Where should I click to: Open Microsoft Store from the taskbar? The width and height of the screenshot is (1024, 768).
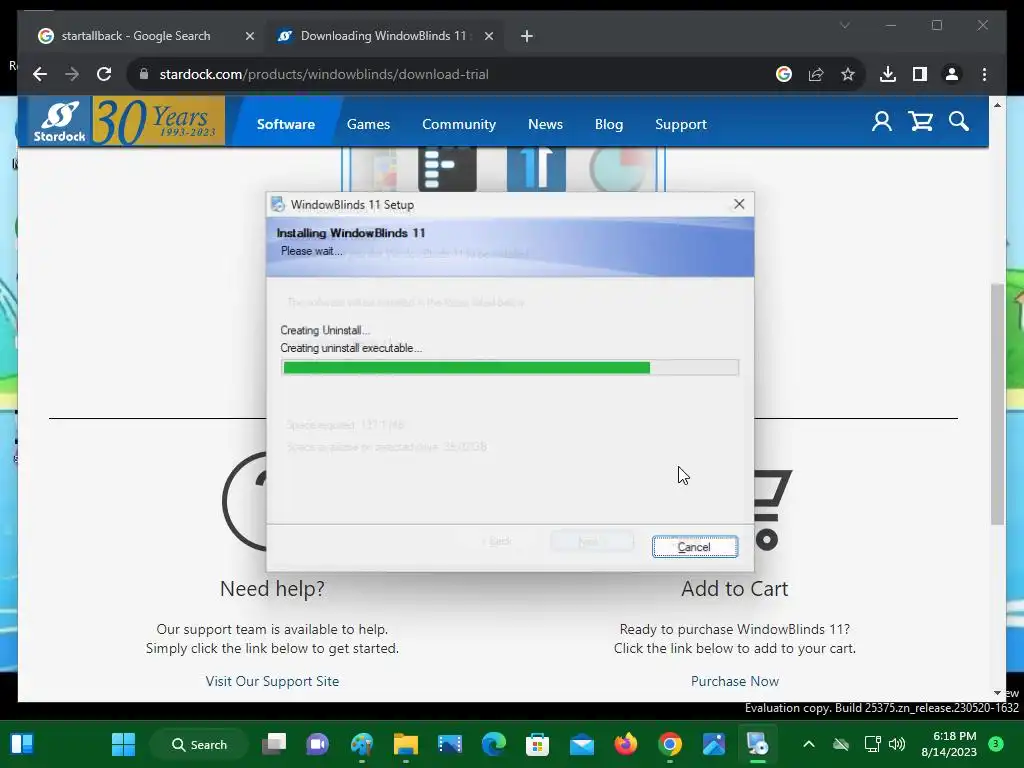(x=537, y=744)
